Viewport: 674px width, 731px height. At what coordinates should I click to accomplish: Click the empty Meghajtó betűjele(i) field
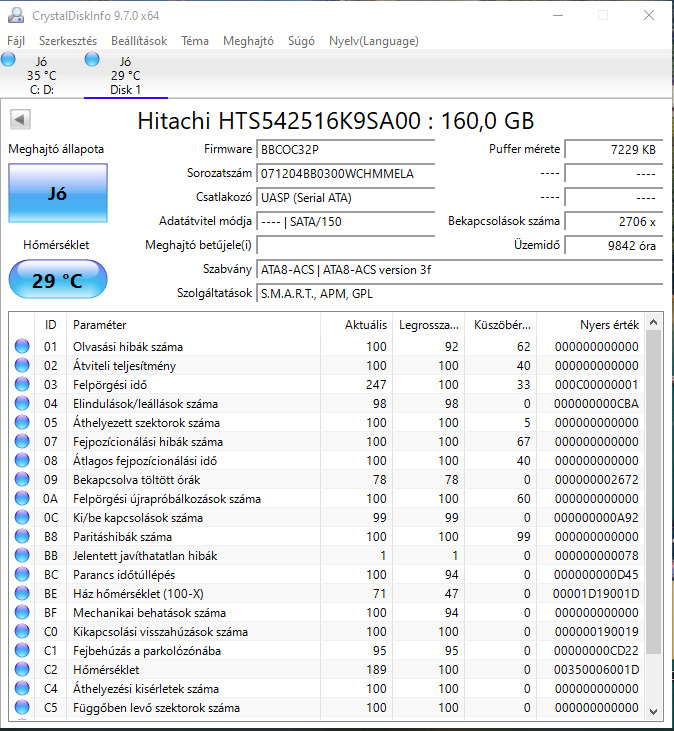345,245
